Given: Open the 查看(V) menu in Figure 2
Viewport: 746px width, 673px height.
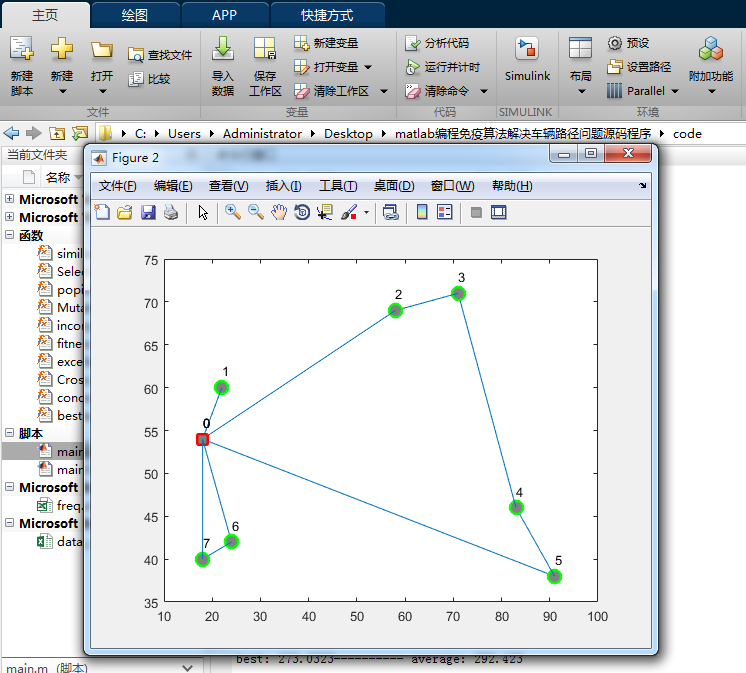Looking at the screenshot, I should tap(228, 186).
